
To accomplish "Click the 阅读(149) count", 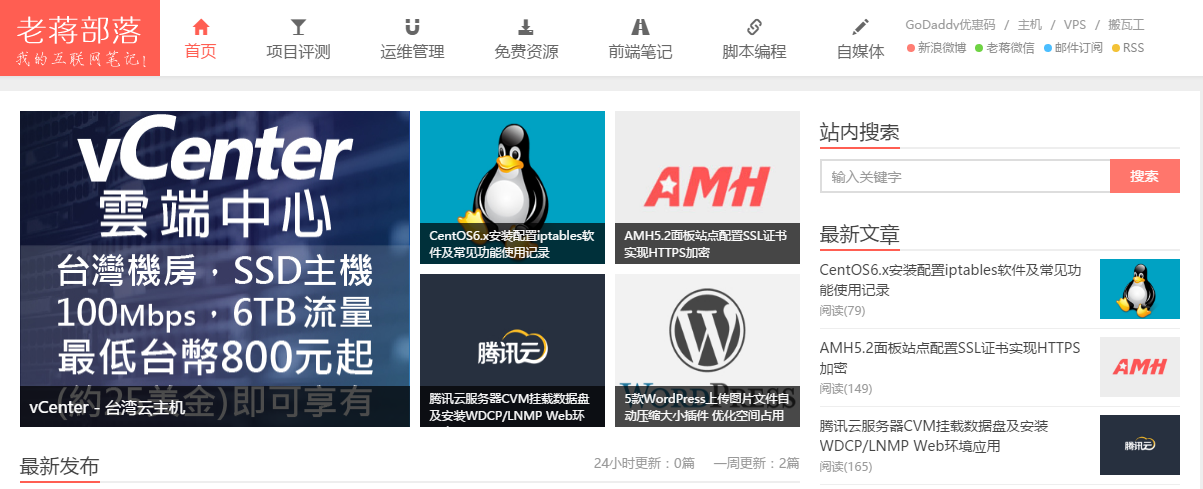I will 846,388.
